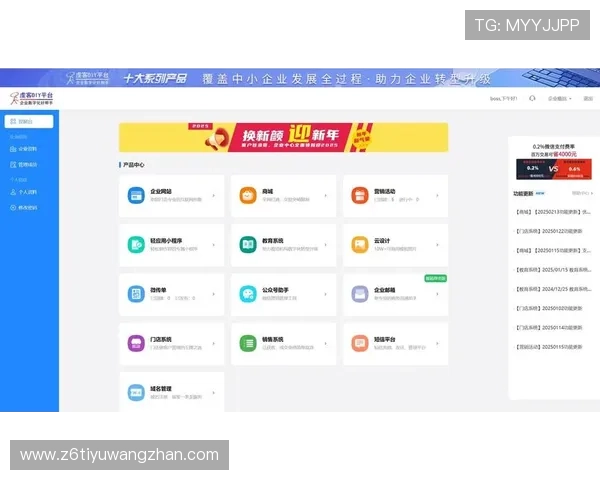Open 【商城】【20250213功能更新】 update entry
Image resolution: width=600 pixels, height=480 pixels.
pos(553,212)
